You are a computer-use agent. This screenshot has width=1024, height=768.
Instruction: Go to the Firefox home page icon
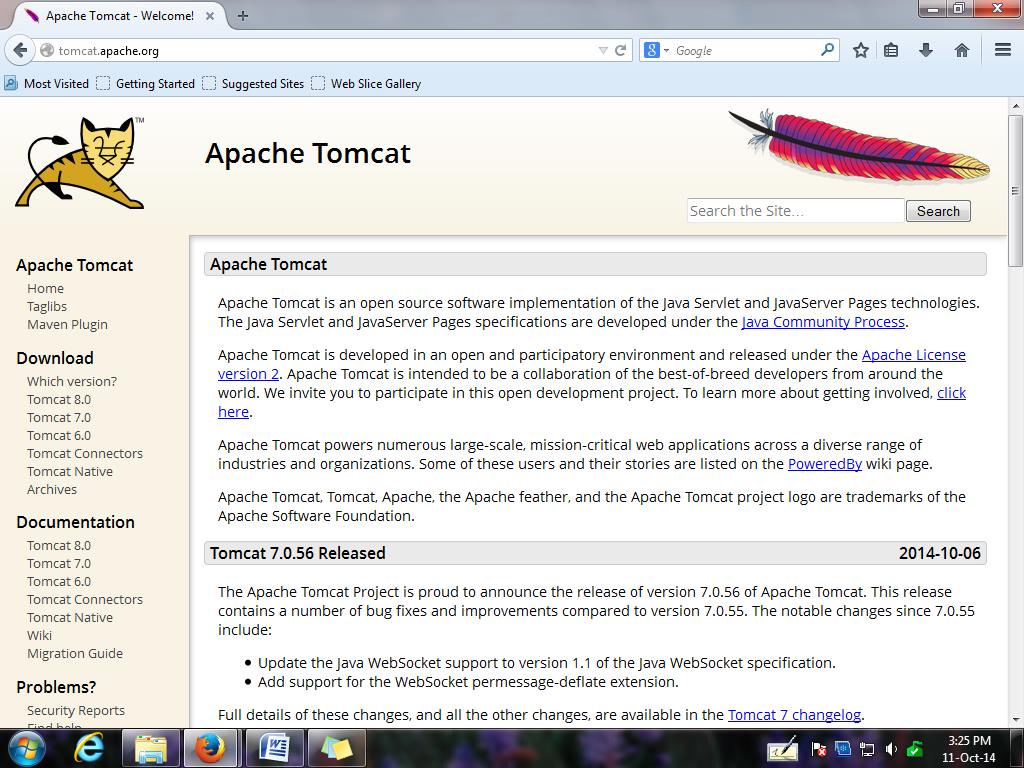[962, 50]
